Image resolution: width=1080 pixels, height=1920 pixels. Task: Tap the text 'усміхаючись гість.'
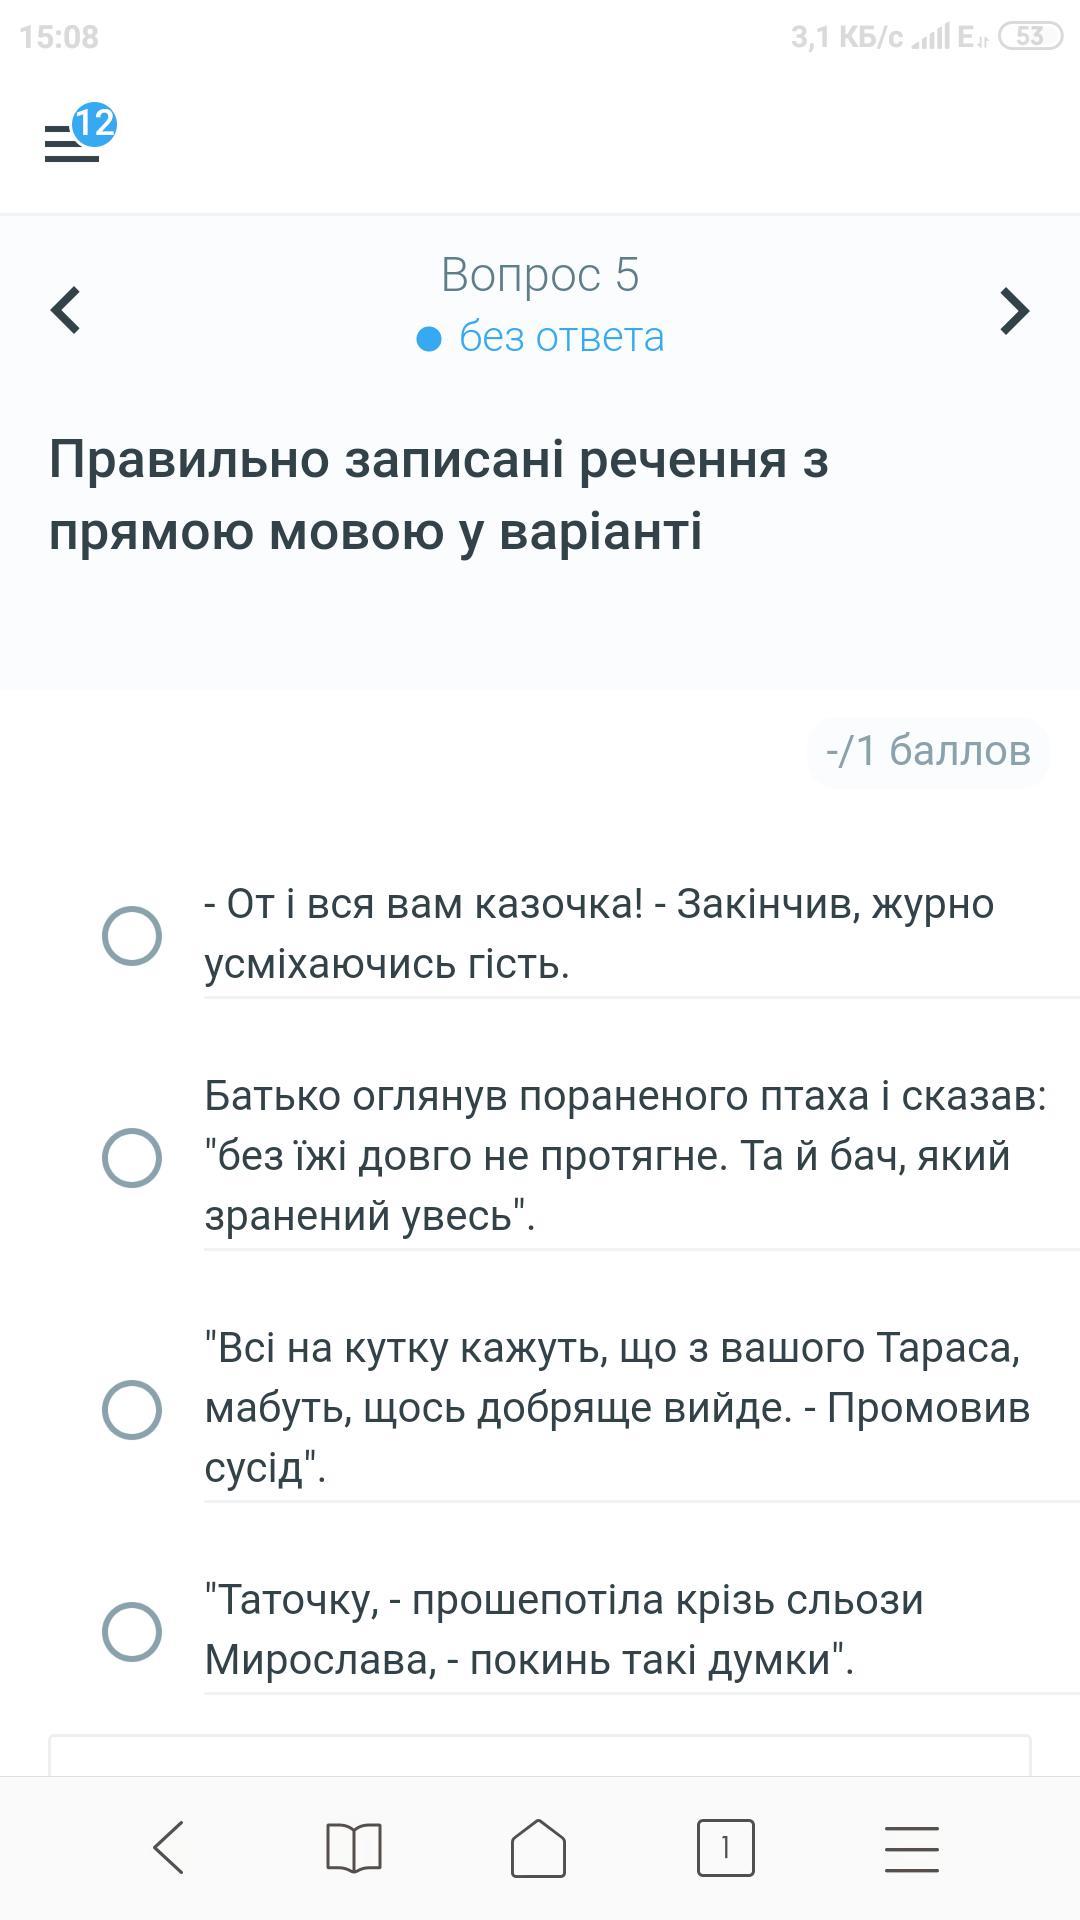point(387,964)
